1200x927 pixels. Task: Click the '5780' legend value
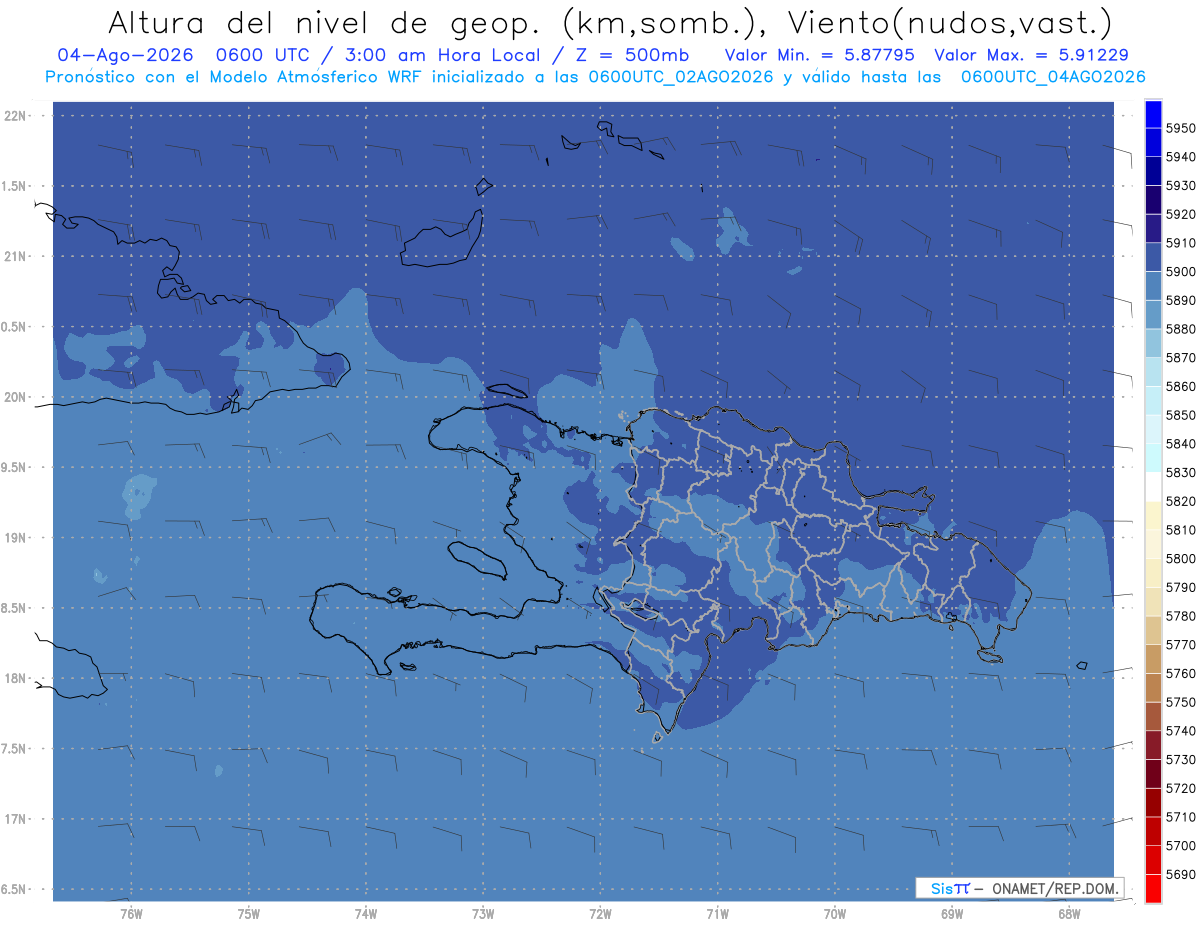point(1181,616)
